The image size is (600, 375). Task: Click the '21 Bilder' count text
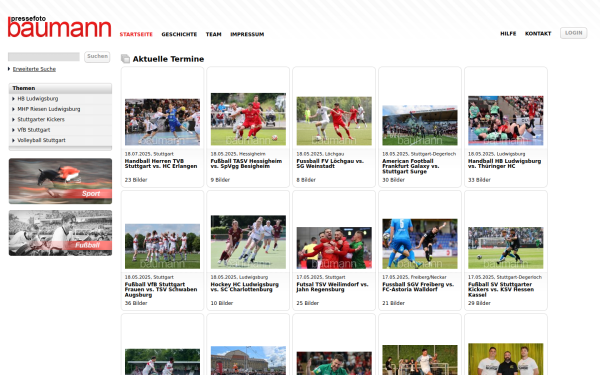pos(393,303)
